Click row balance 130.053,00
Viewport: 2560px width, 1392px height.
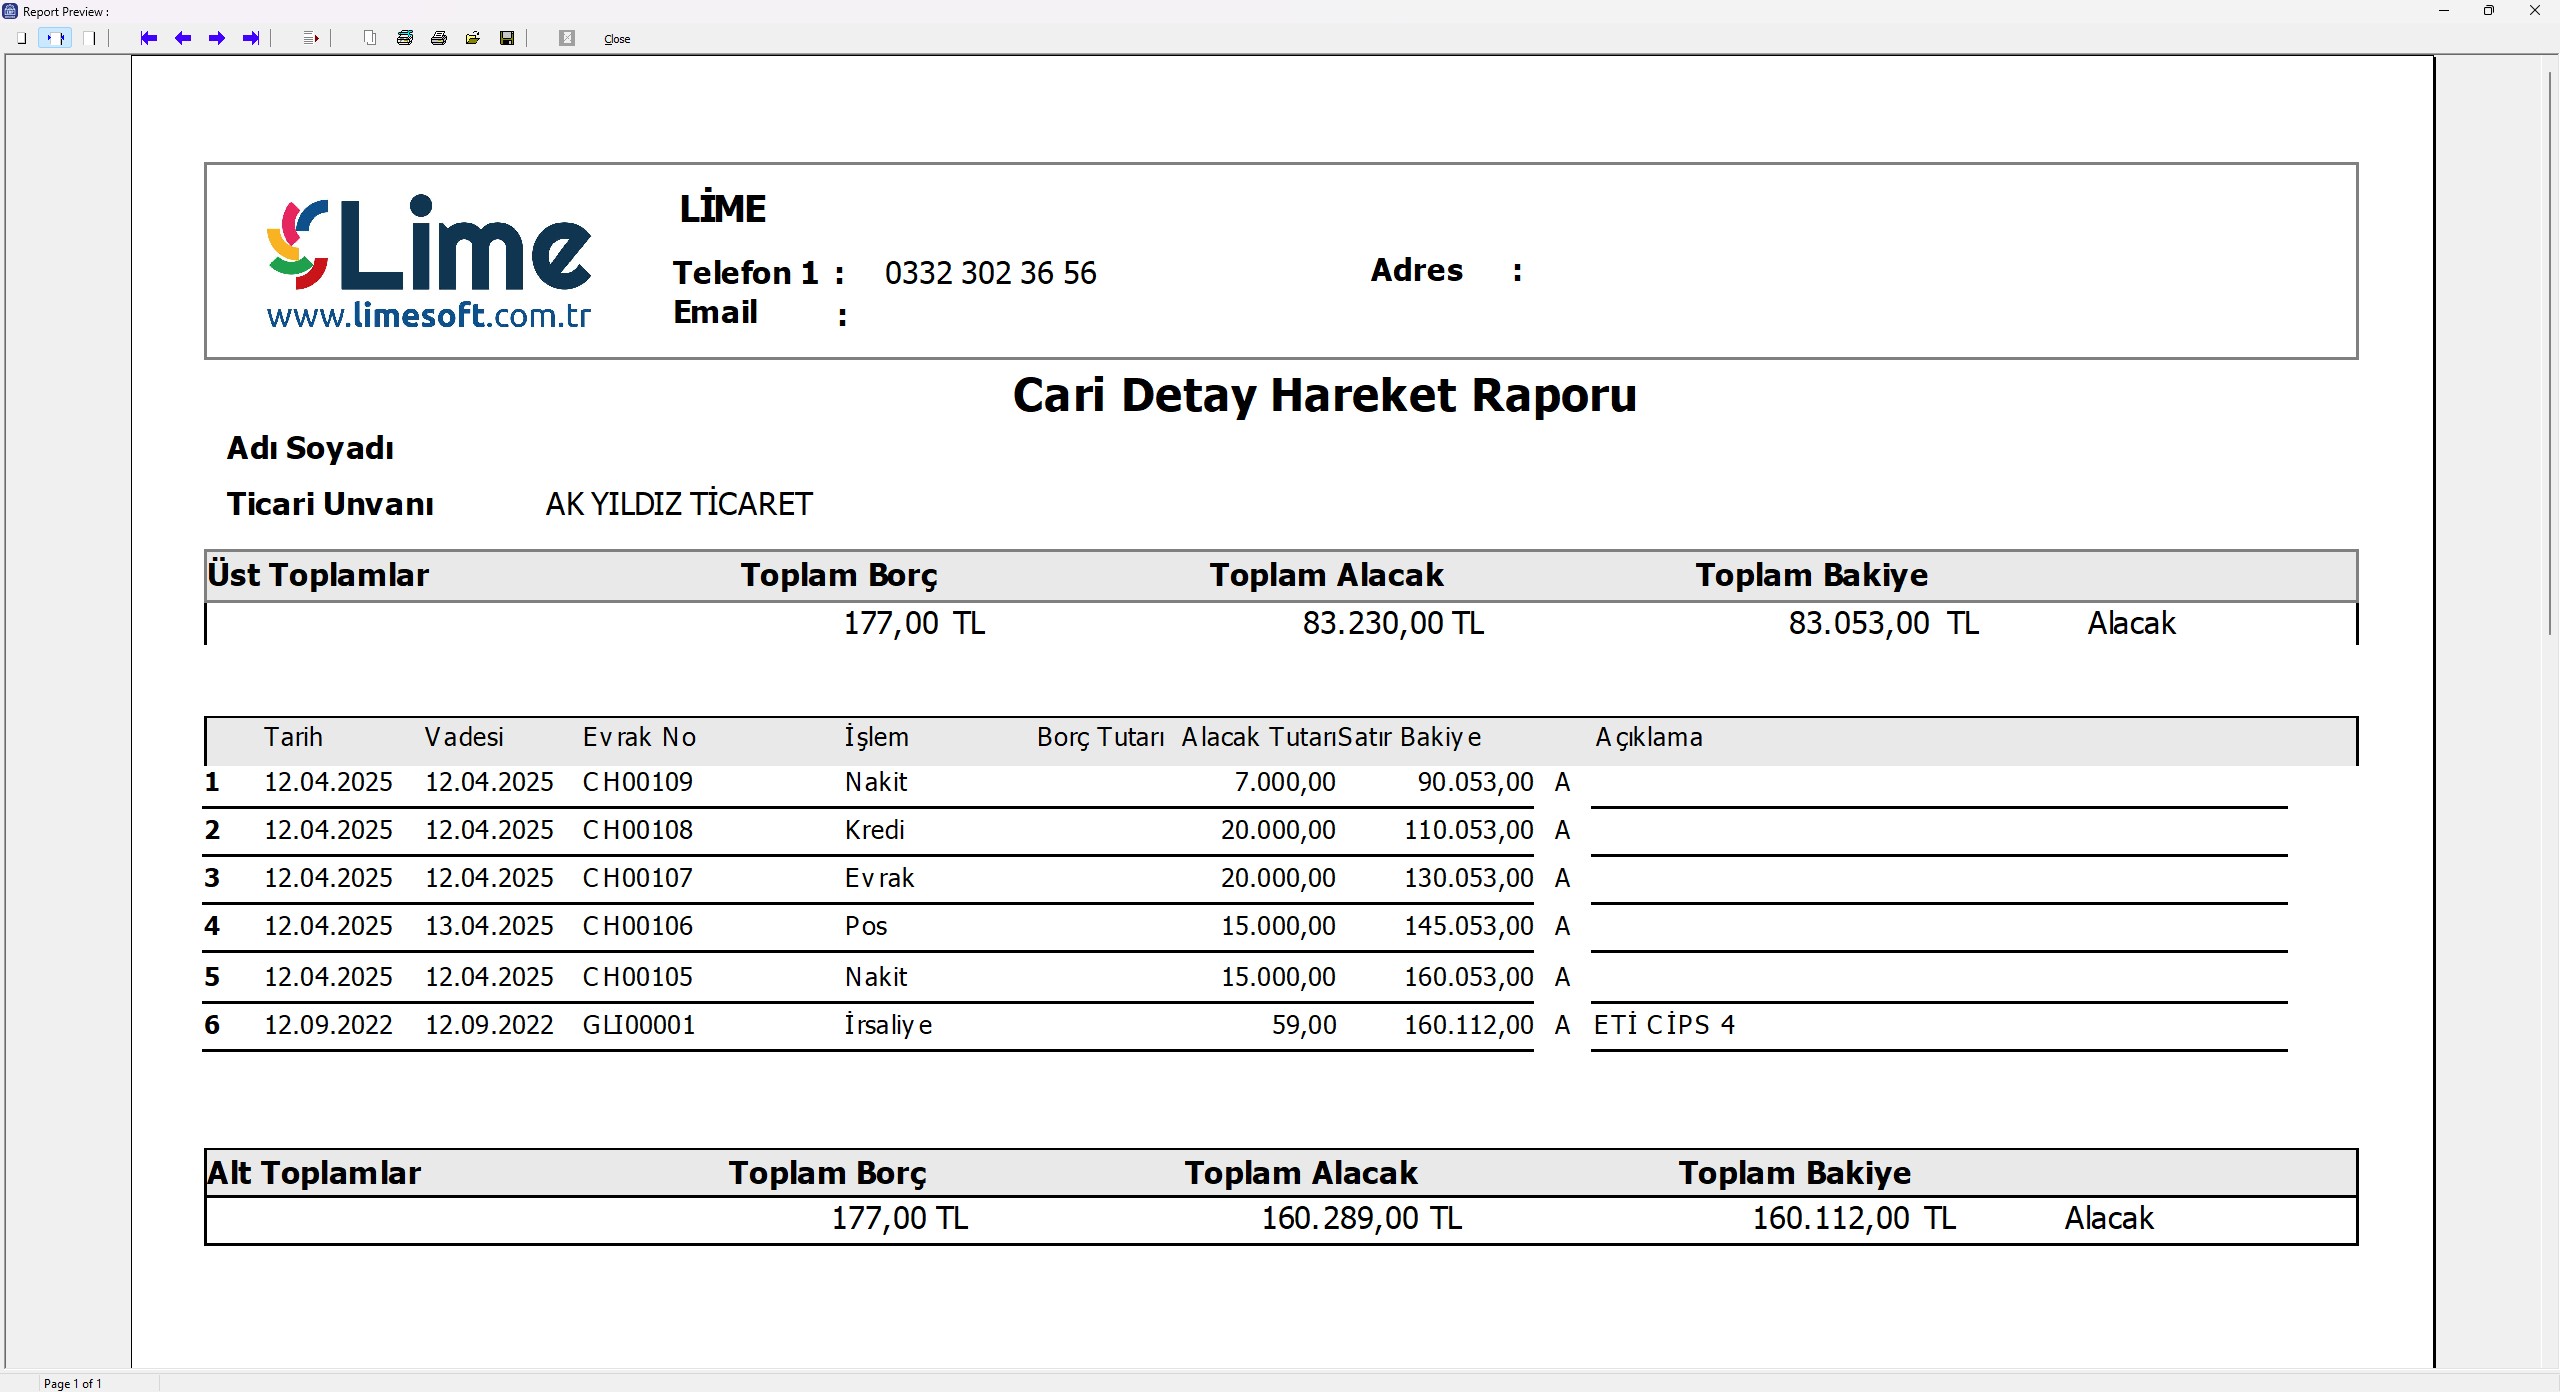[1469, 878]
